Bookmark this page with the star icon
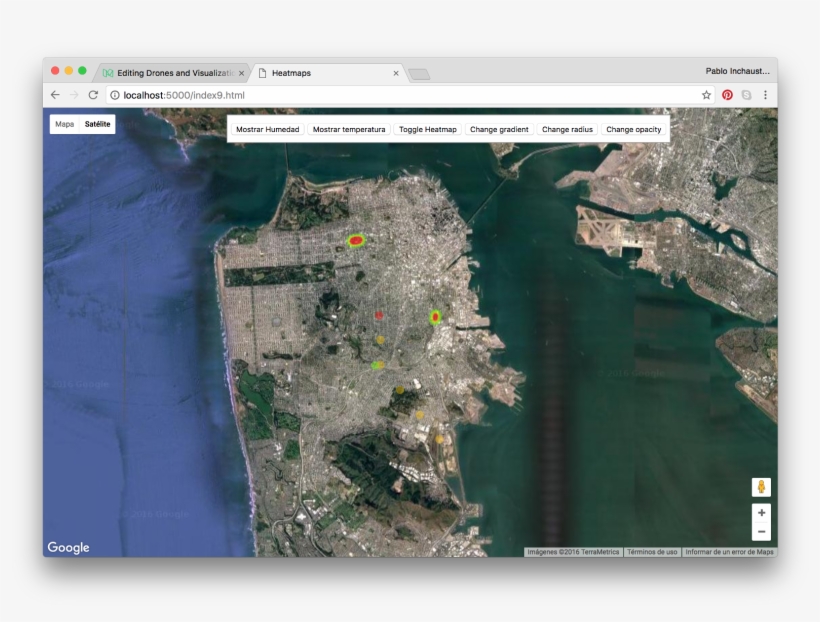The height and width of the screenshot is (622, 820). coord(706,95)
